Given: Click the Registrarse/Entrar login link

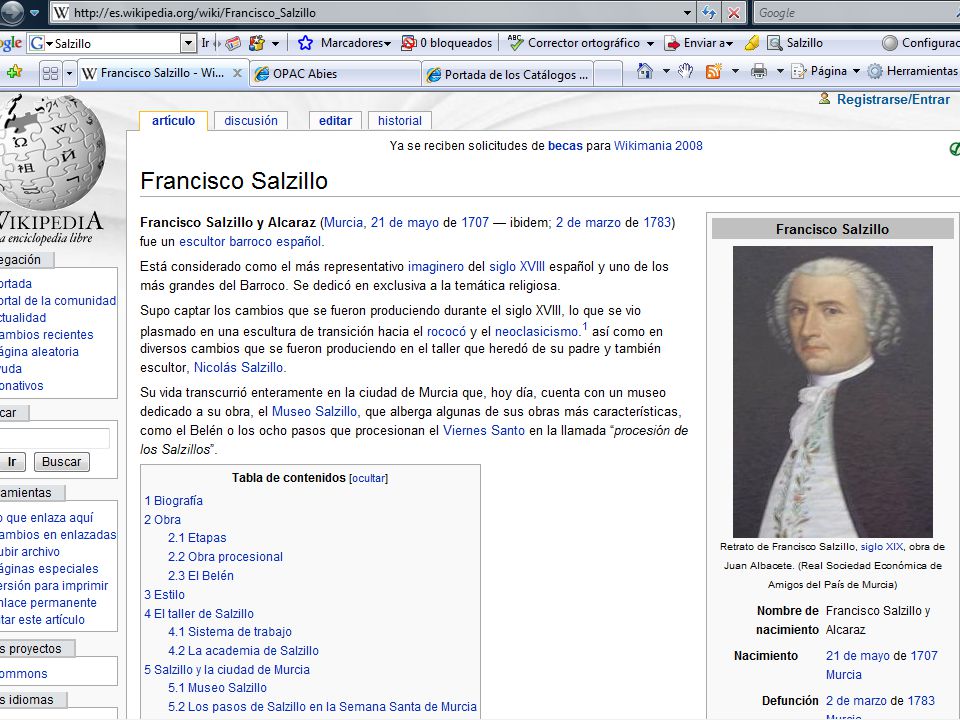Looking at the screenshot, I should click(x=893, y=99).
